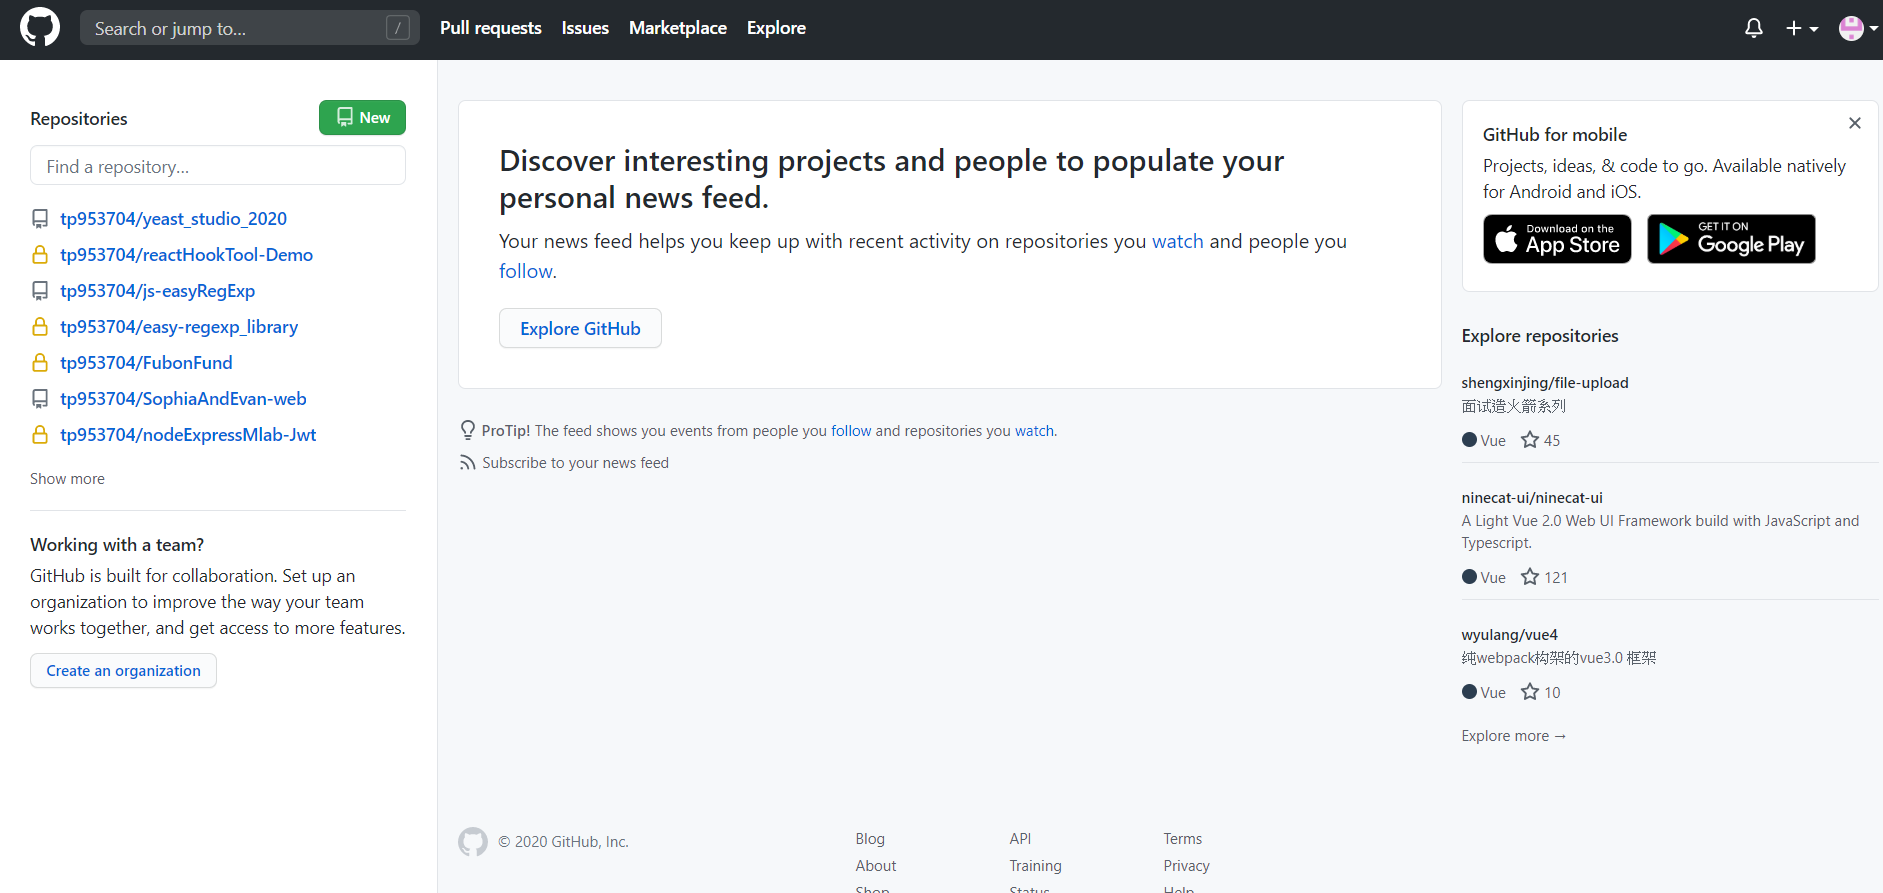Open tp953704/js-easyRegExp repository

[x=157, y=290]
